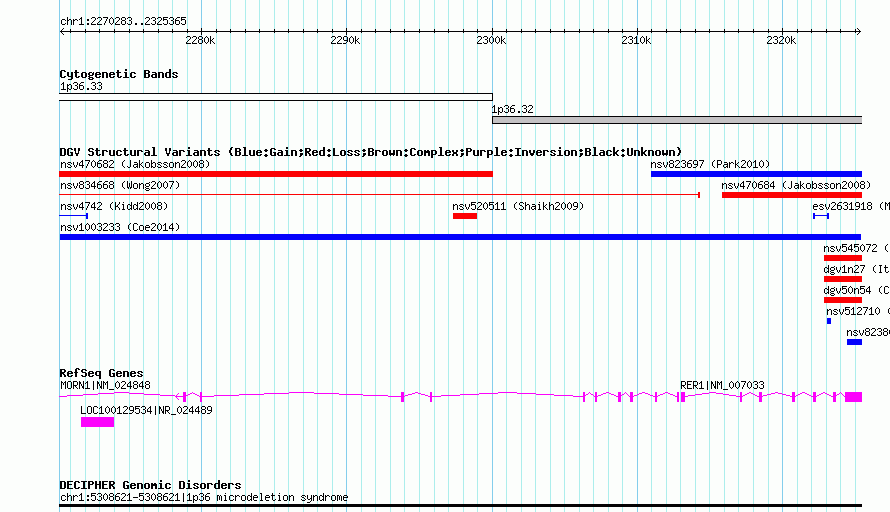Click the 1p36.32 band label

pos(513,109)
